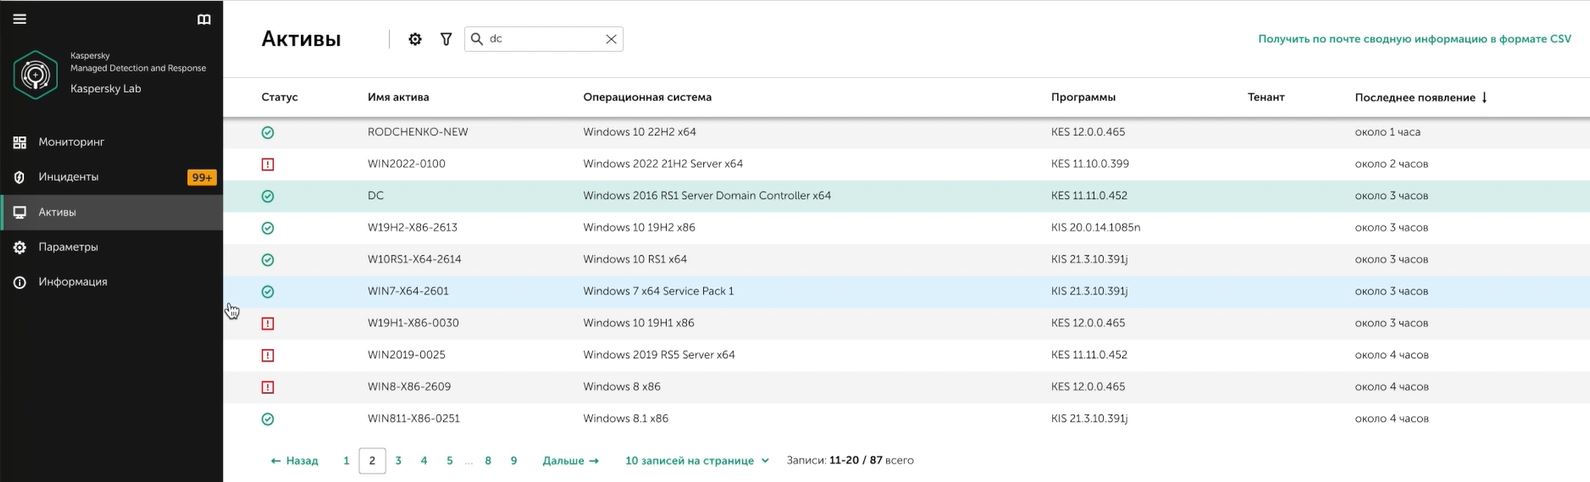
Task: Open Мониторинг in the sidebar
Action: (71, 142)
